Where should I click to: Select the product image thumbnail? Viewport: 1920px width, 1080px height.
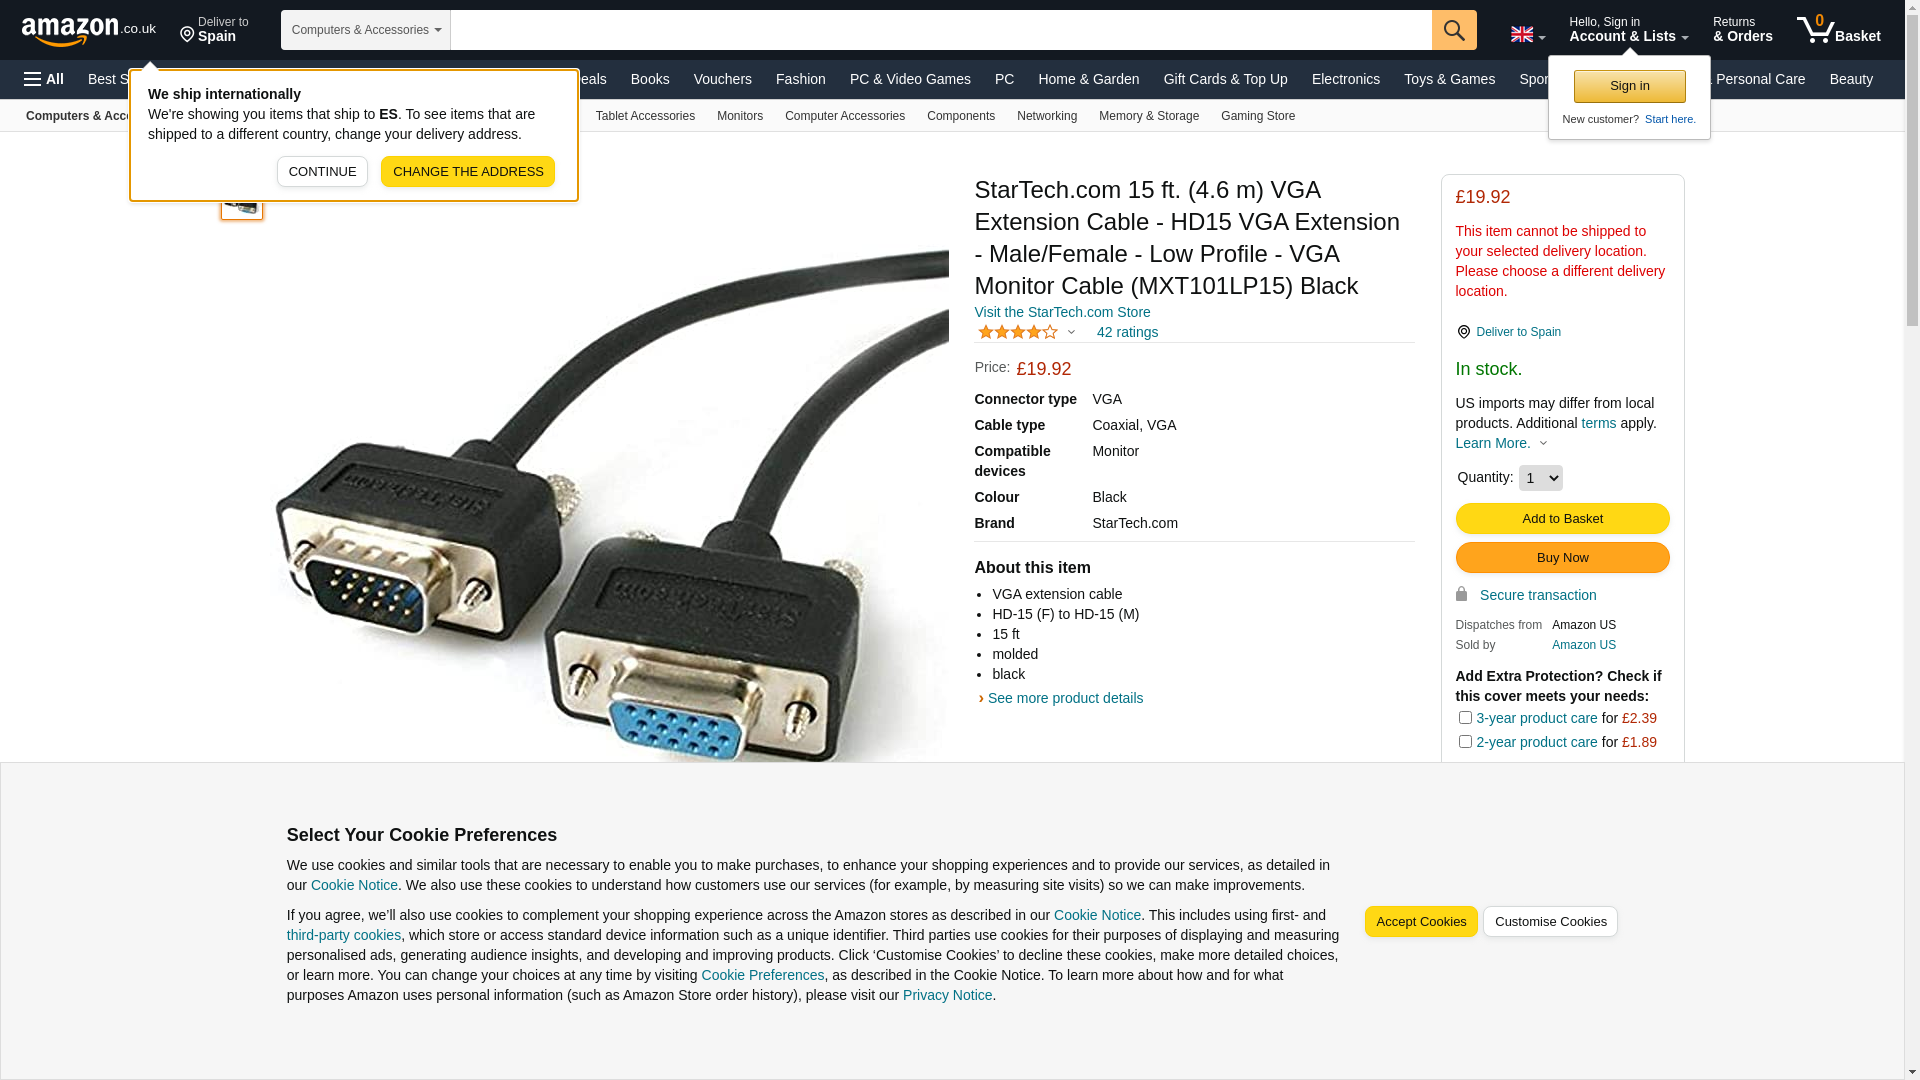pyautogui.click(x=242, y=204)
